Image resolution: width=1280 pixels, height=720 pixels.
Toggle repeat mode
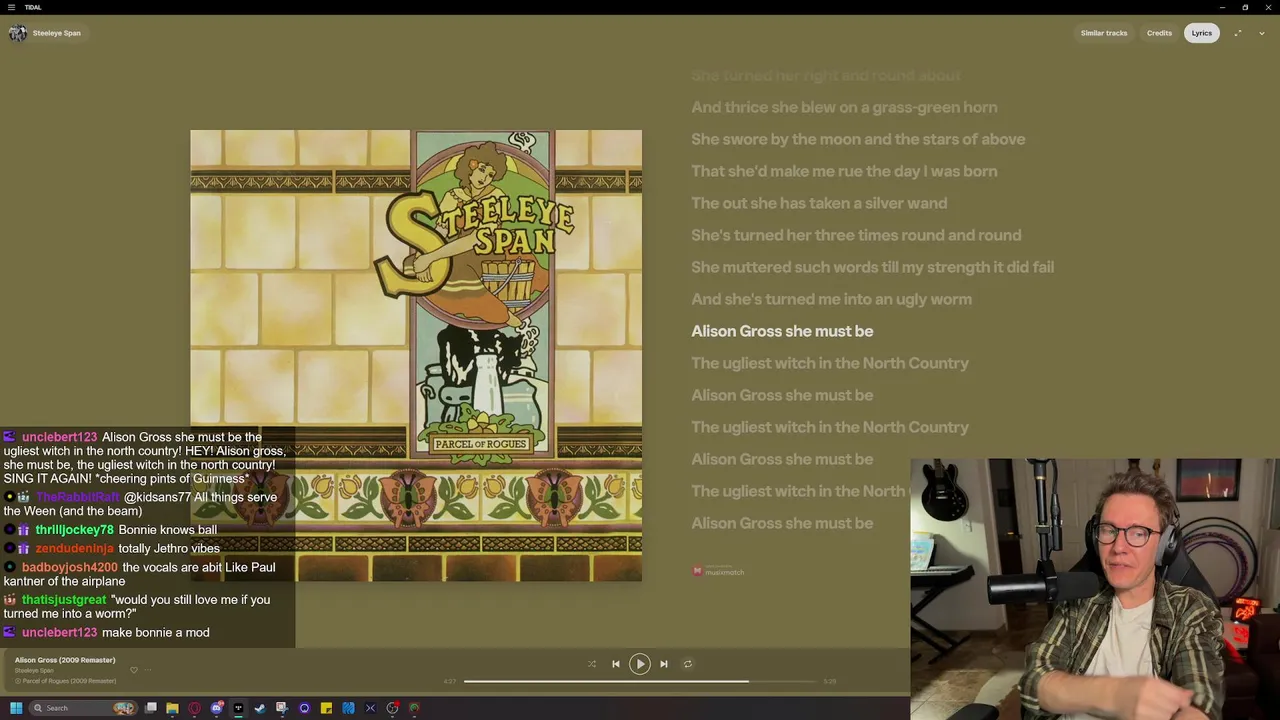tap(687, 664)
